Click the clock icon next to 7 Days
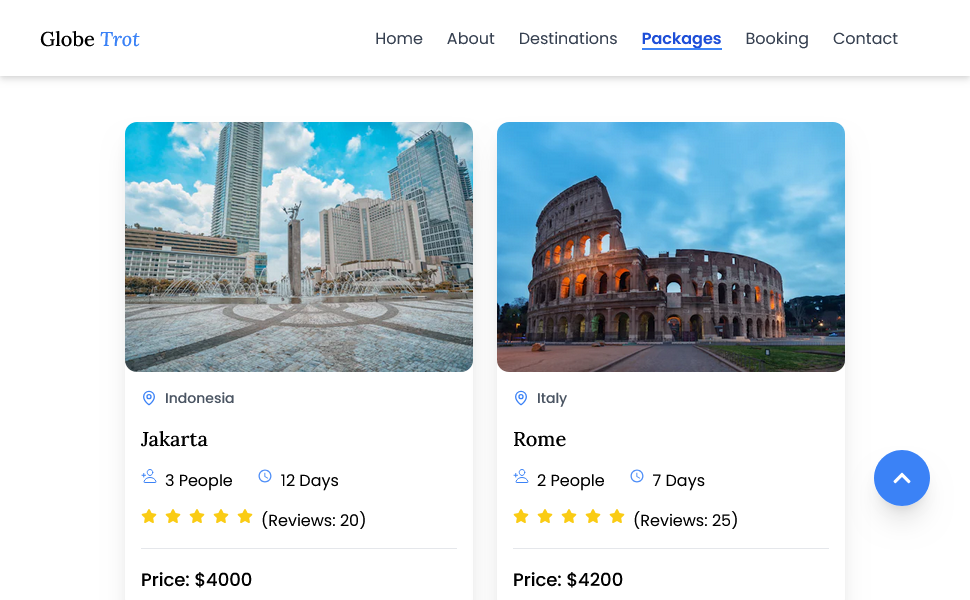Screen dimensions: 970x600 pos(637,477)
